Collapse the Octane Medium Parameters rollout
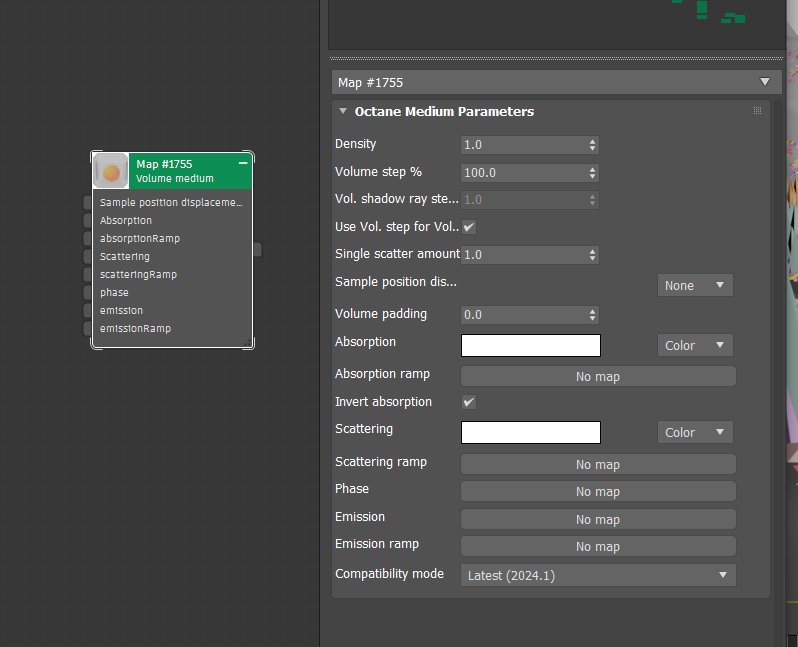 click(x=343, y=111)
